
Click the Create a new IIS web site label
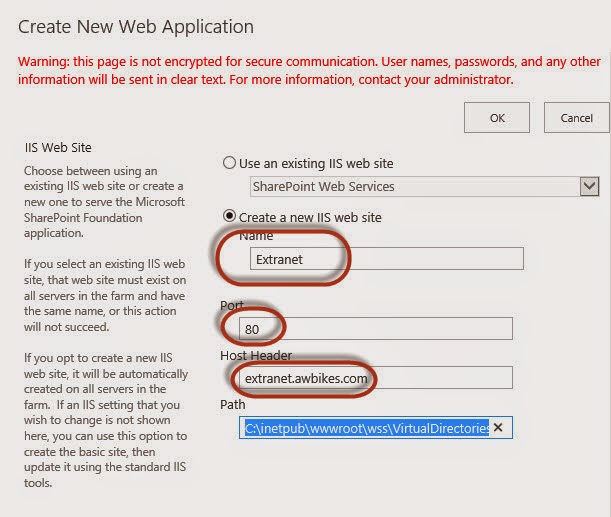tap(310, 217)
